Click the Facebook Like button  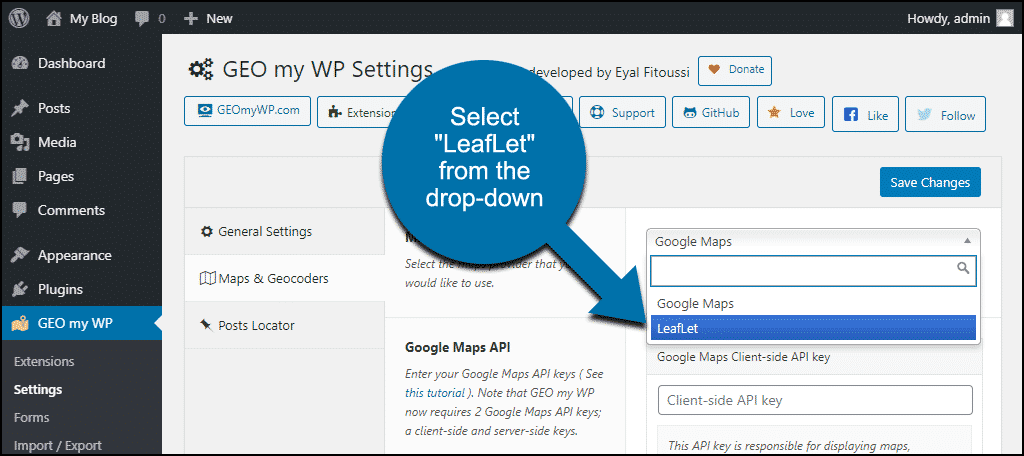click(x=865, y=115)
